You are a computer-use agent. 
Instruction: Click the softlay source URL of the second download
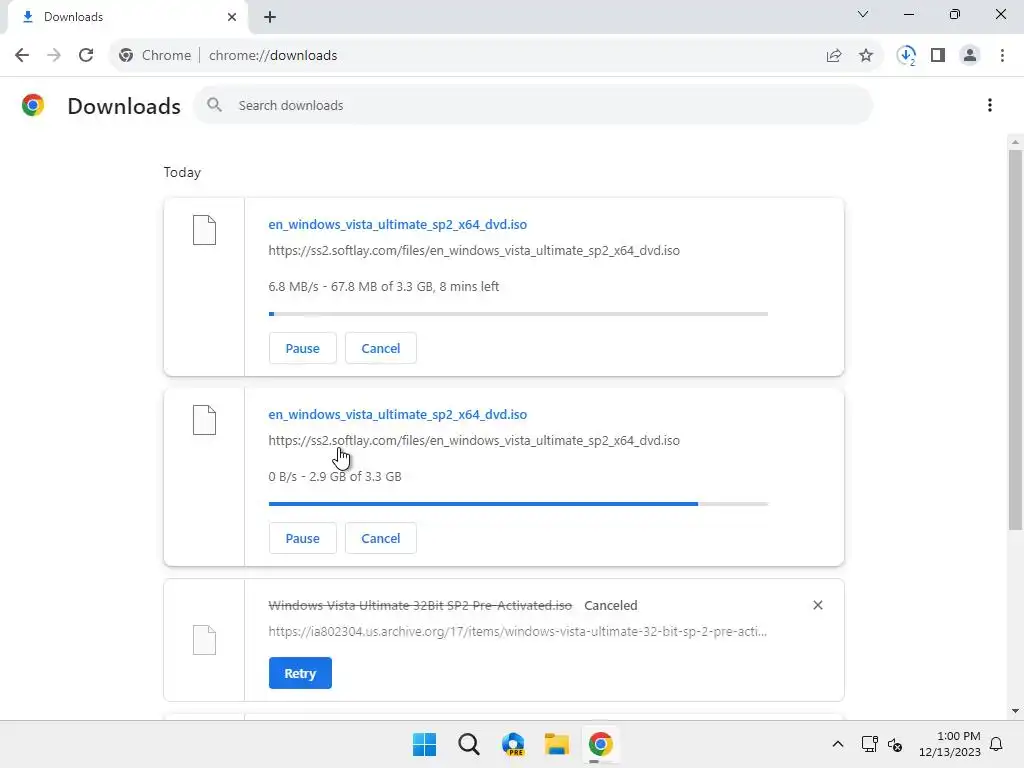(474, 441)
